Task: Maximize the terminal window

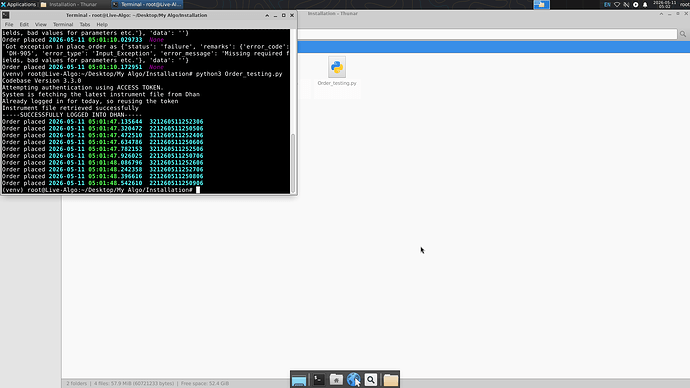Action: click(x=284, y=15)
